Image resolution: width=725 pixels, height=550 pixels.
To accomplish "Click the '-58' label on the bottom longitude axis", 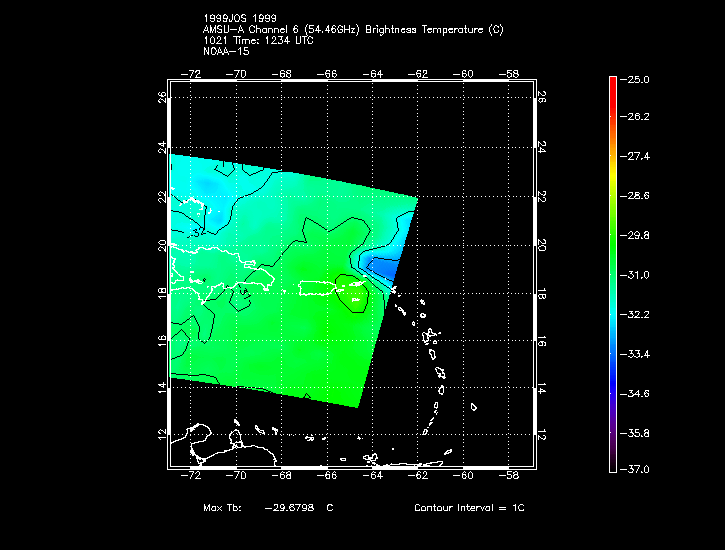I will [509, 476].
